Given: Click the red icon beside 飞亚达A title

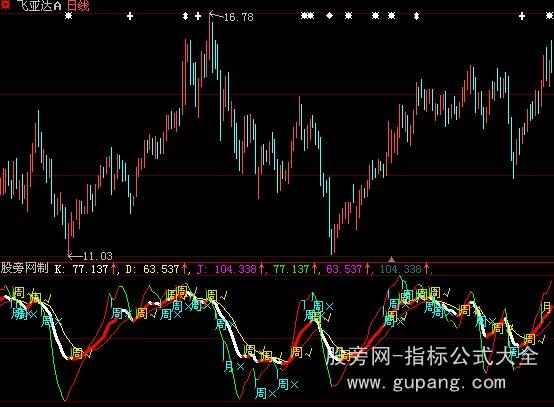Looking at the screenshot, I should (5, 4).
